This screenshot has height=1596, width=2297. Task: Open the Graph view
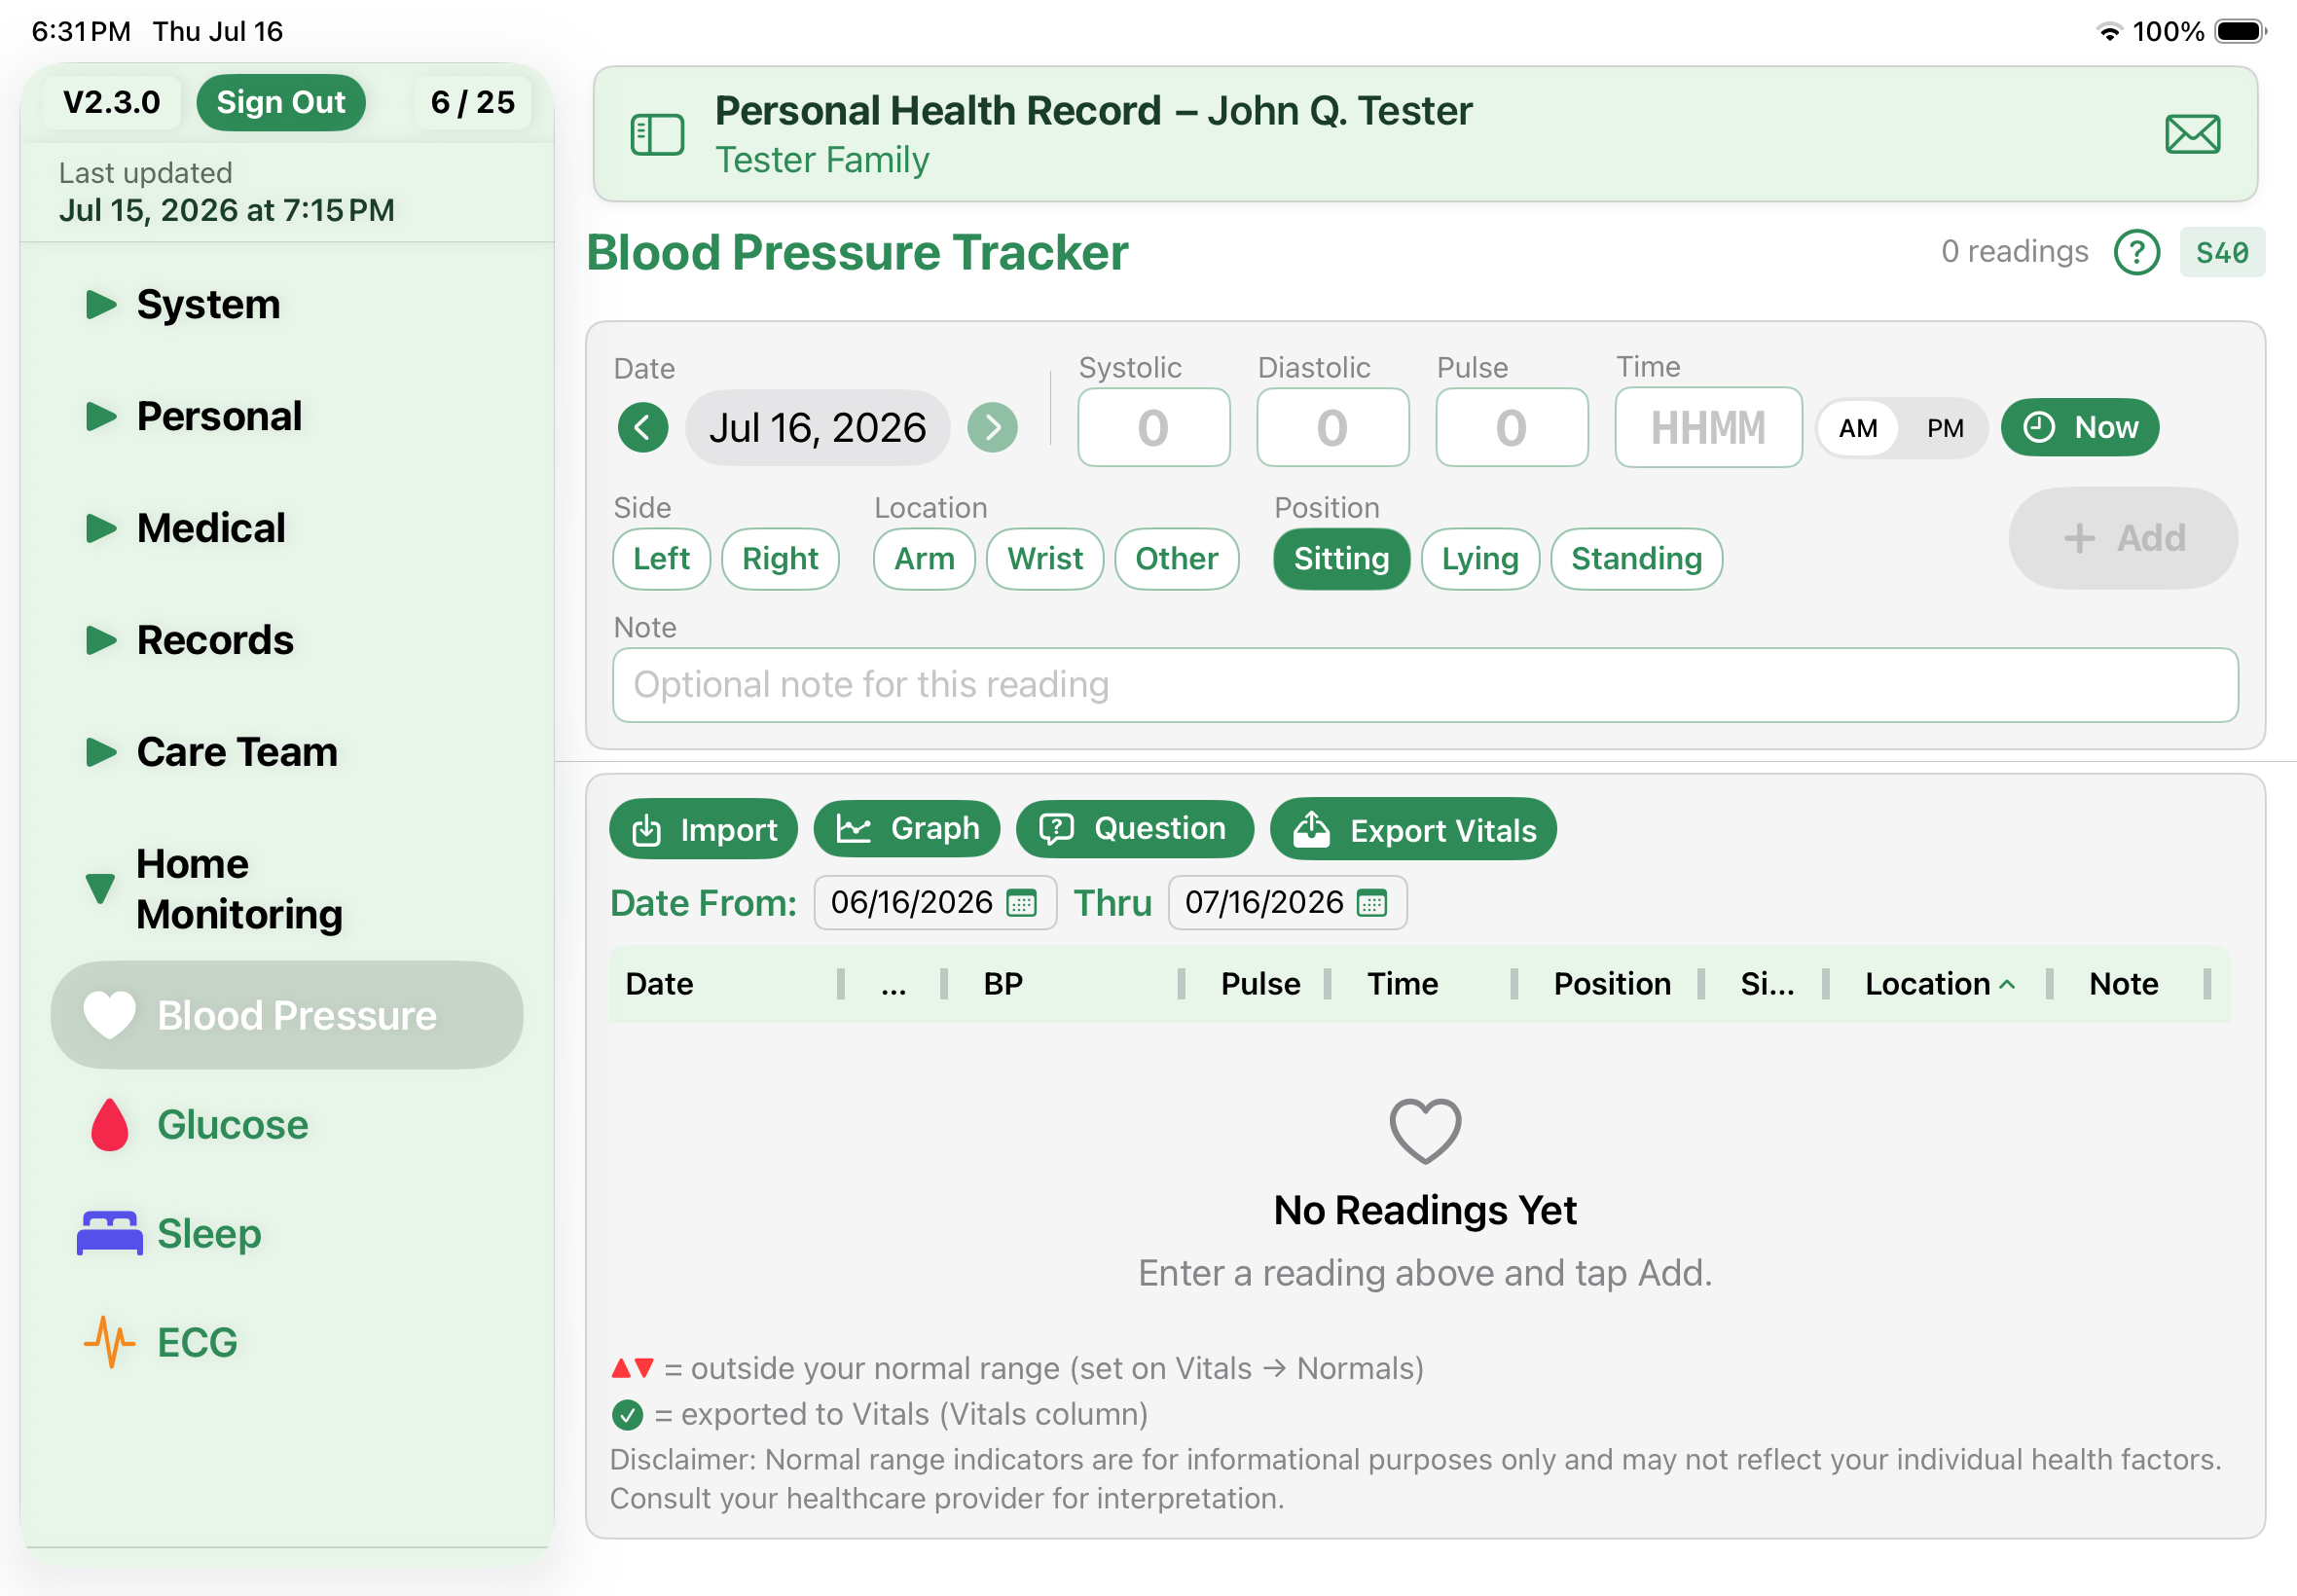click(907, 829)
